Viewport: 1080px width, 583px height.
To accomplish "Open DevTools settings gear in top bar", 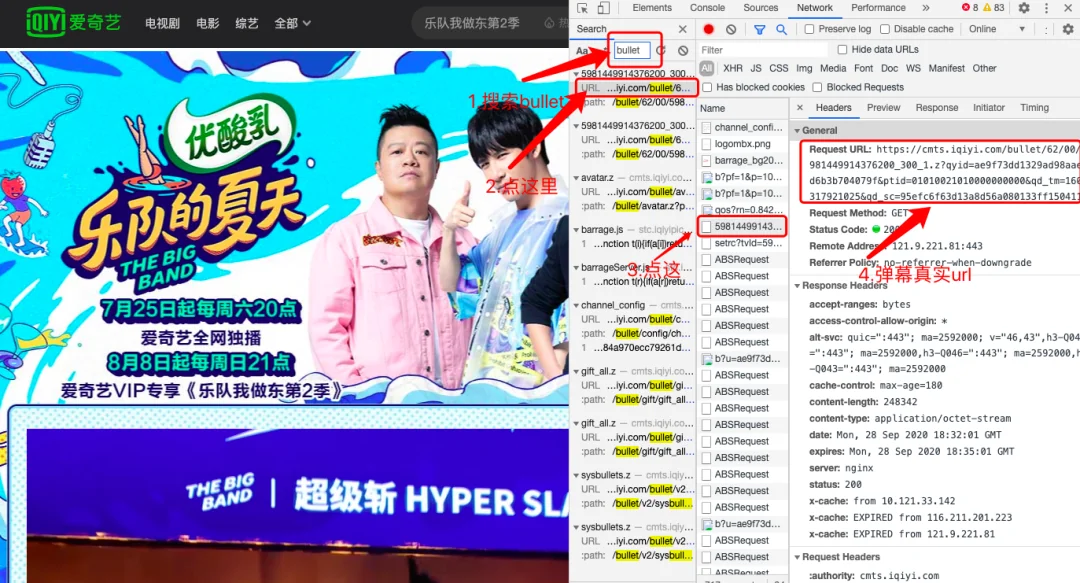I will [x=1024, y=8].
